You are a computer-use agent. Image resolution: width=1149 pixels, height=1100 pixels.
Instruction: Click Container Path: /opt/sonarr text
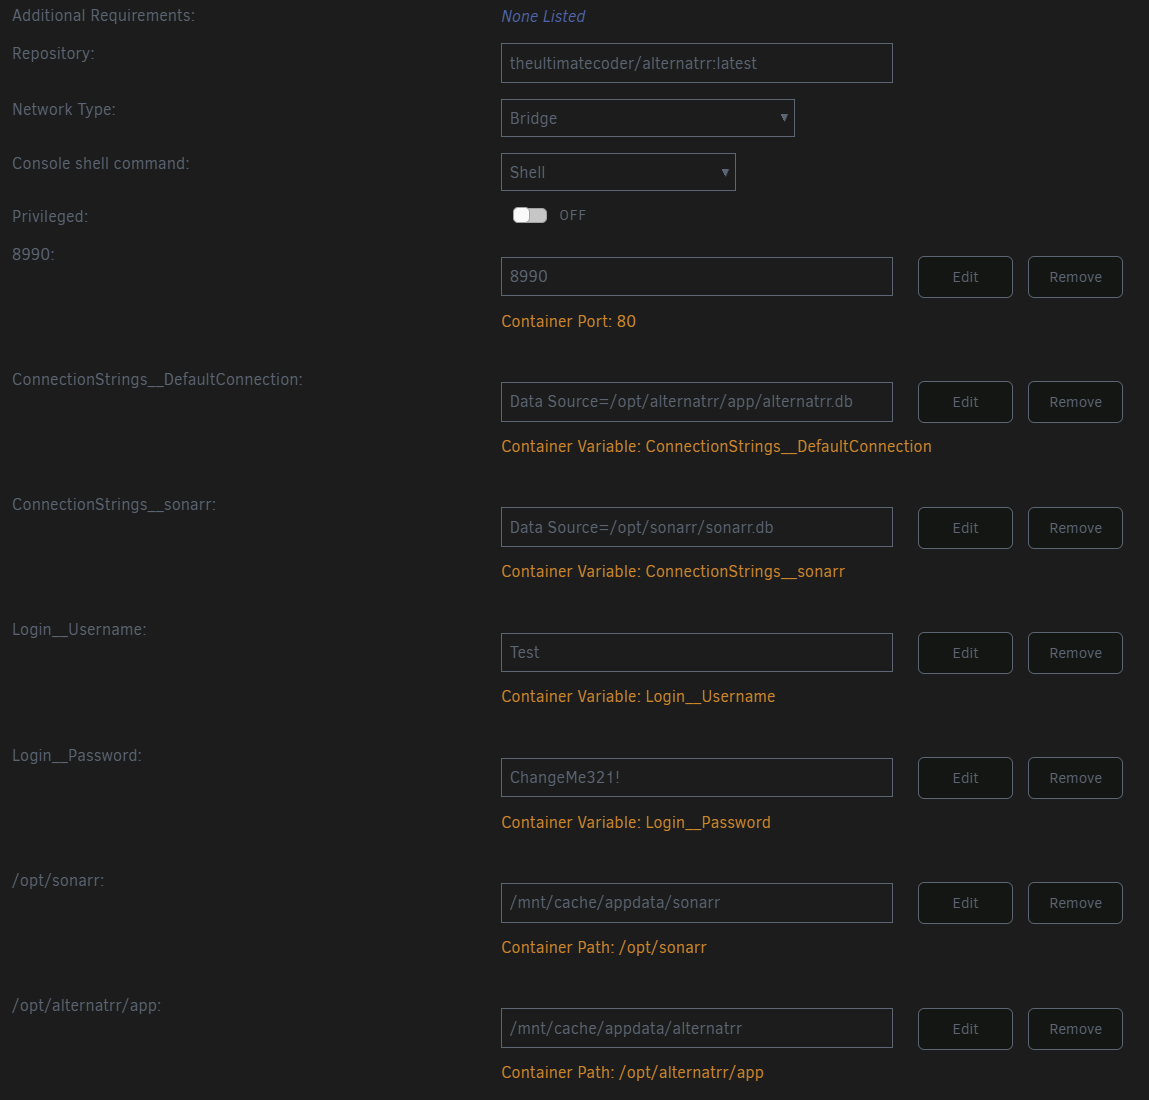tap(604, 948)
